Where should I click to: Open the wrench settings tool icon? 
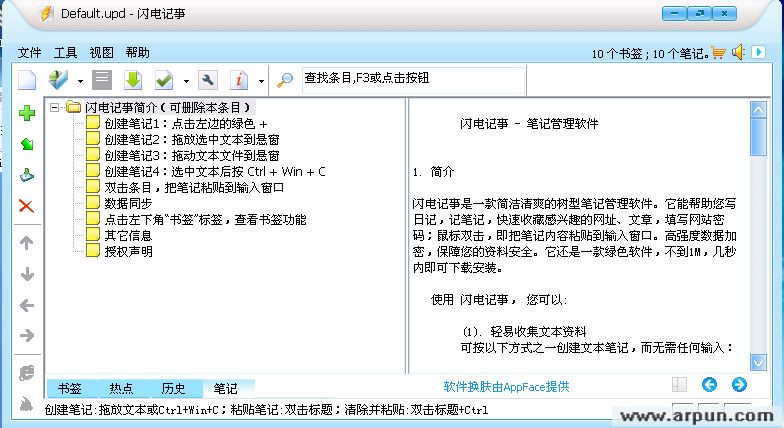pyautogui.click(x=208, y=80)
